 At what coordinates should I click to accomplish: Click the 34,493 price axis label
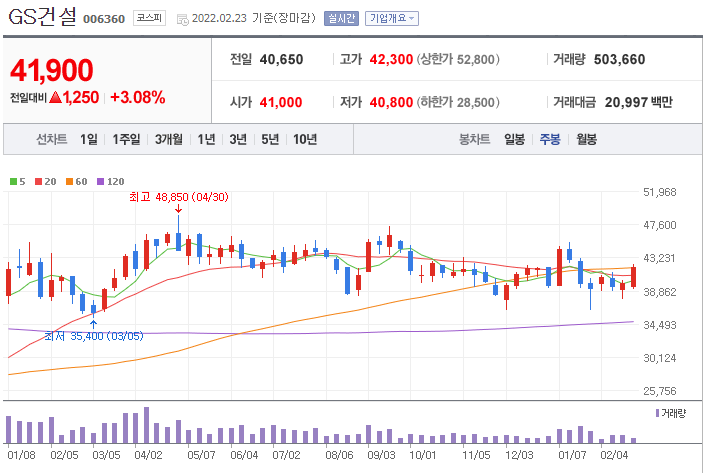tap(660, 325)
